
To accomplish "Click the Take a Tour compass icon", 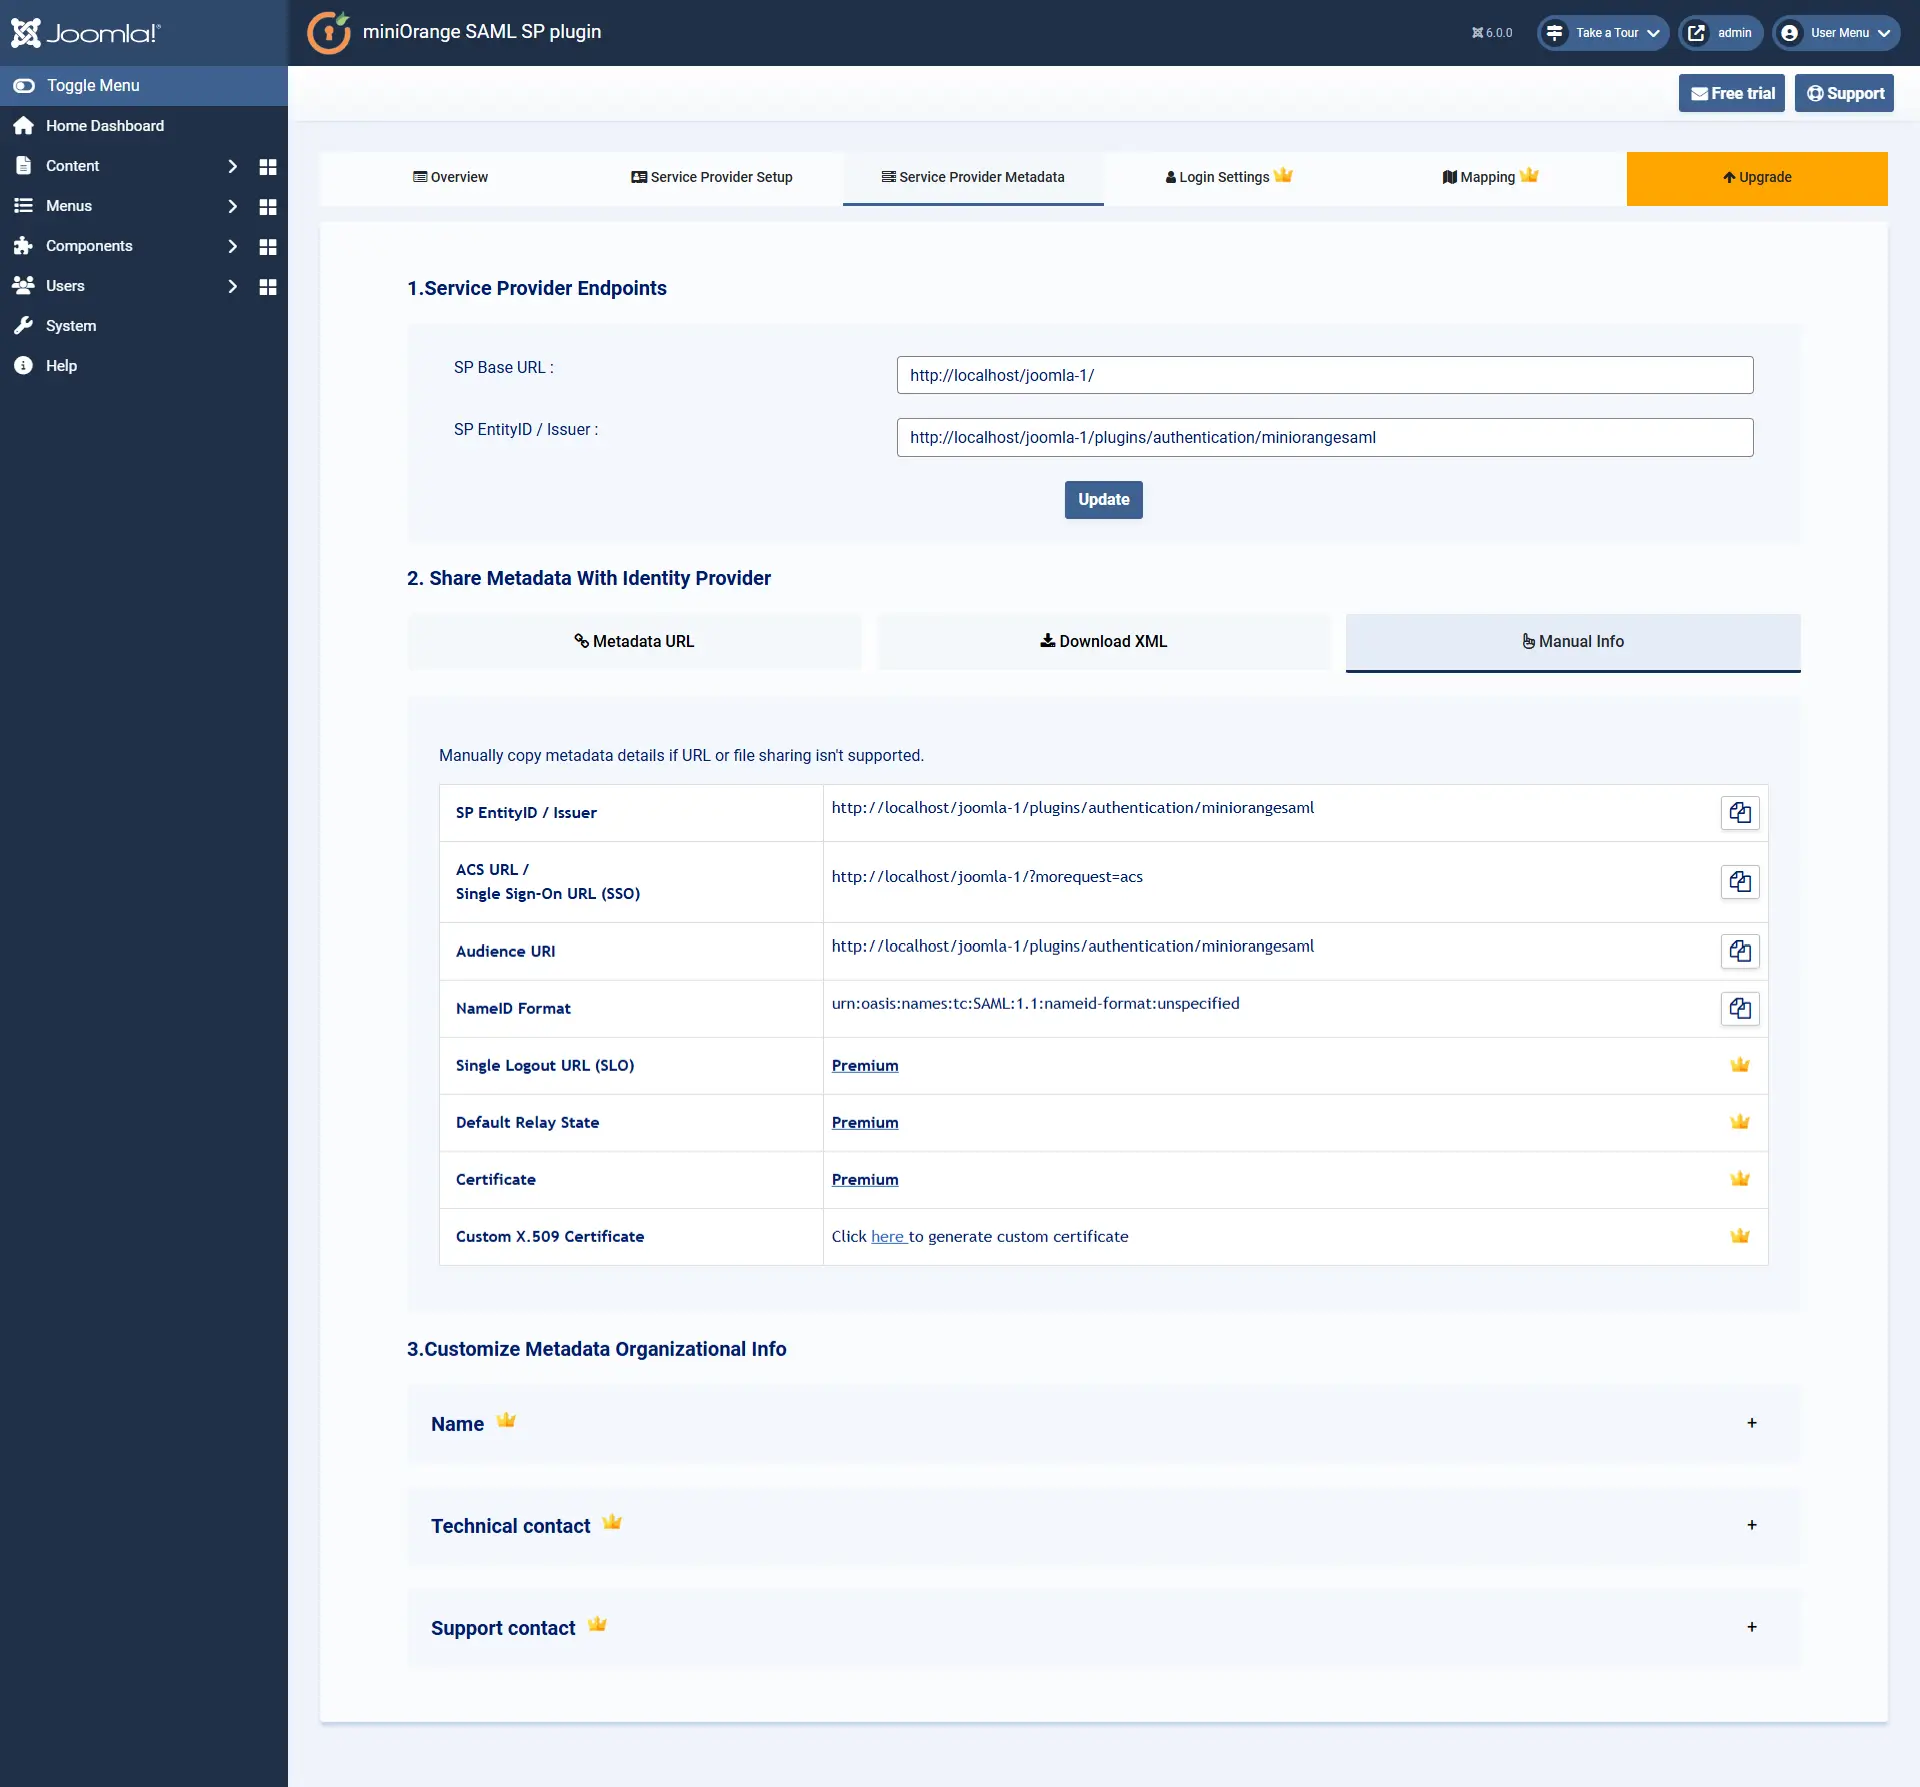I will click(x=1553, y=32).
